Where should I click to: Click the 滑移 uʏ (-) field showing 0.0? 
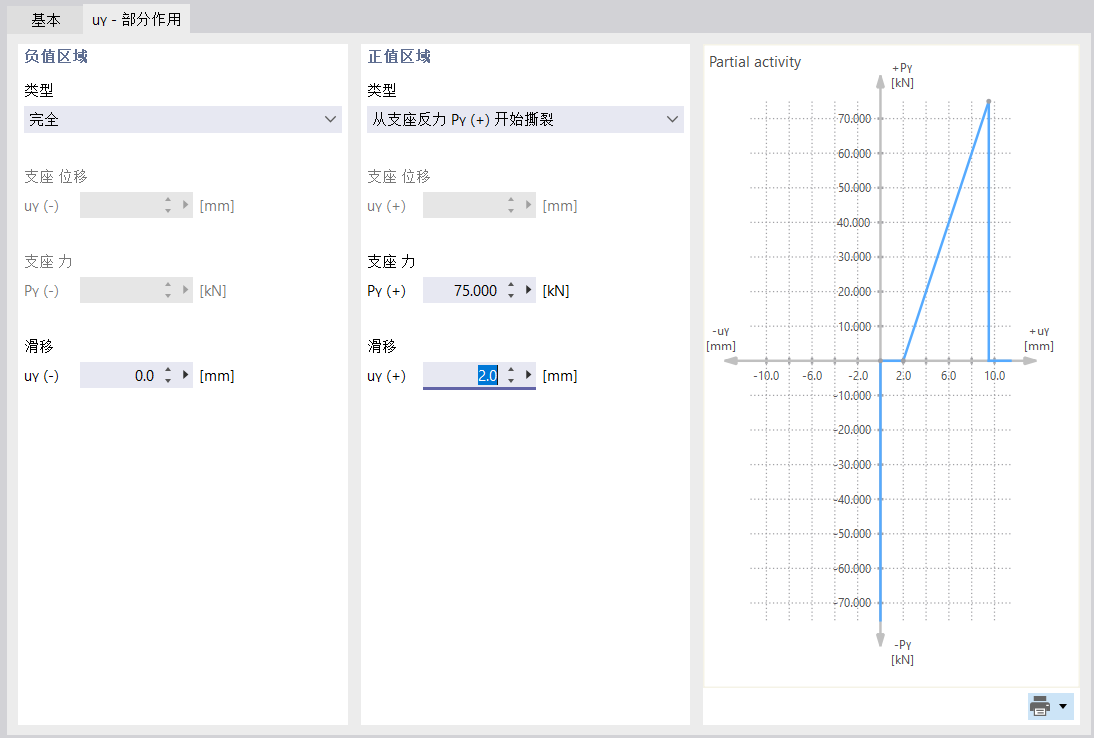[x=130, y=375]
